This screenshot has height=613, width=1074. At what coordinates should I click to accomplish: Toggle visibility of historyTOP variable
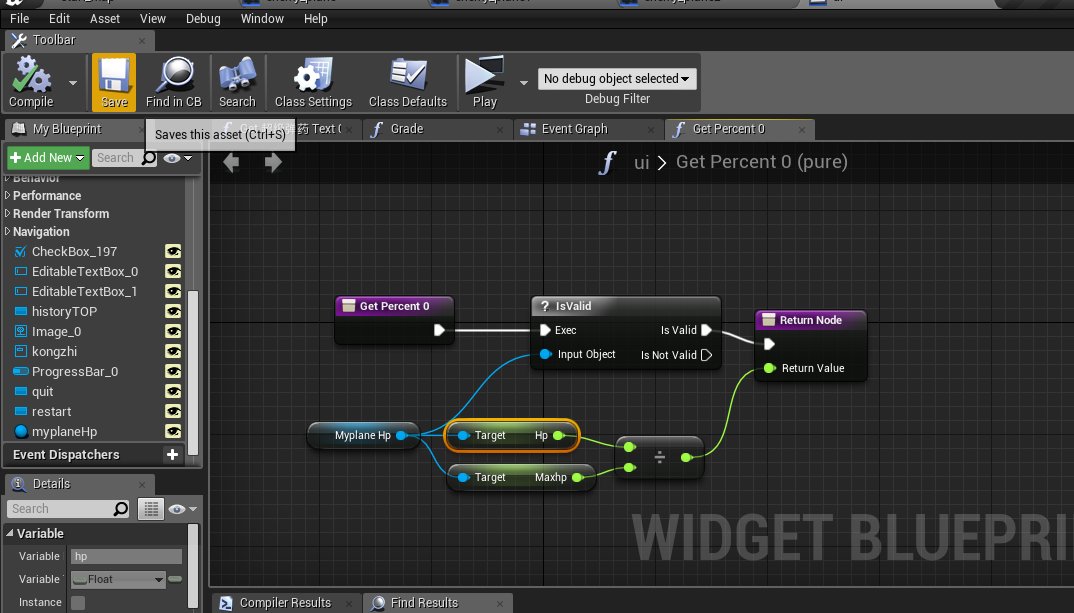(173, 311)
